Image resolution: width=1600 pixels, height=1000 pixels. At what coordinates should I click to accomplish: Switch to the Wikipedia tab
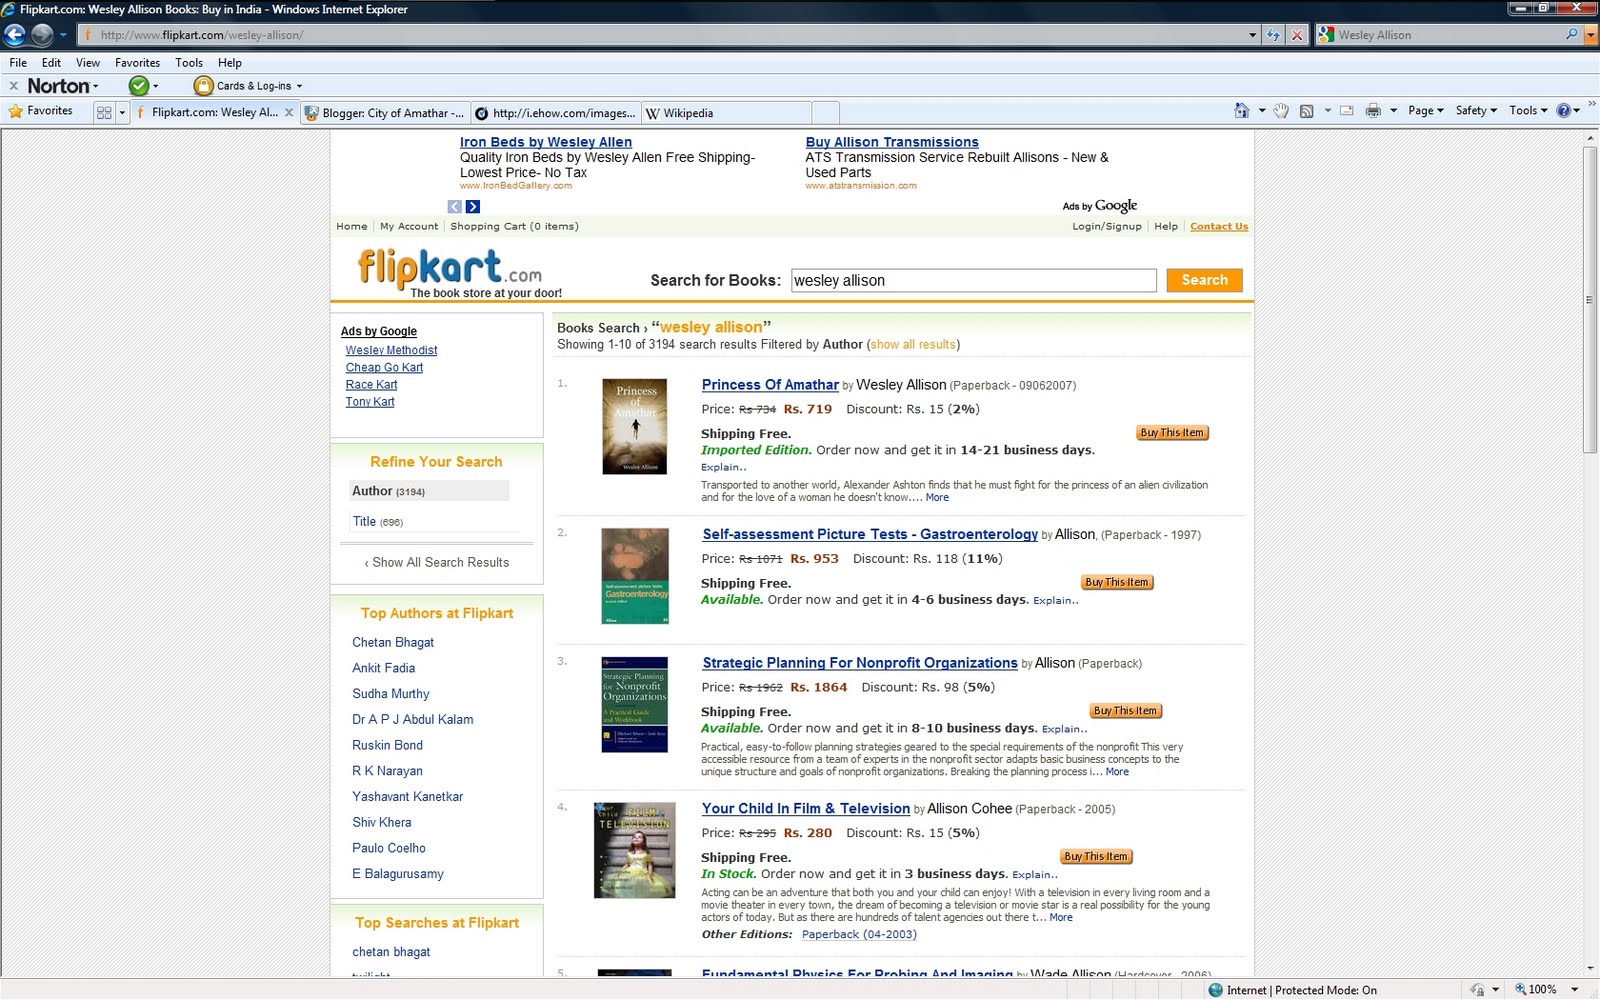(688, 113)
